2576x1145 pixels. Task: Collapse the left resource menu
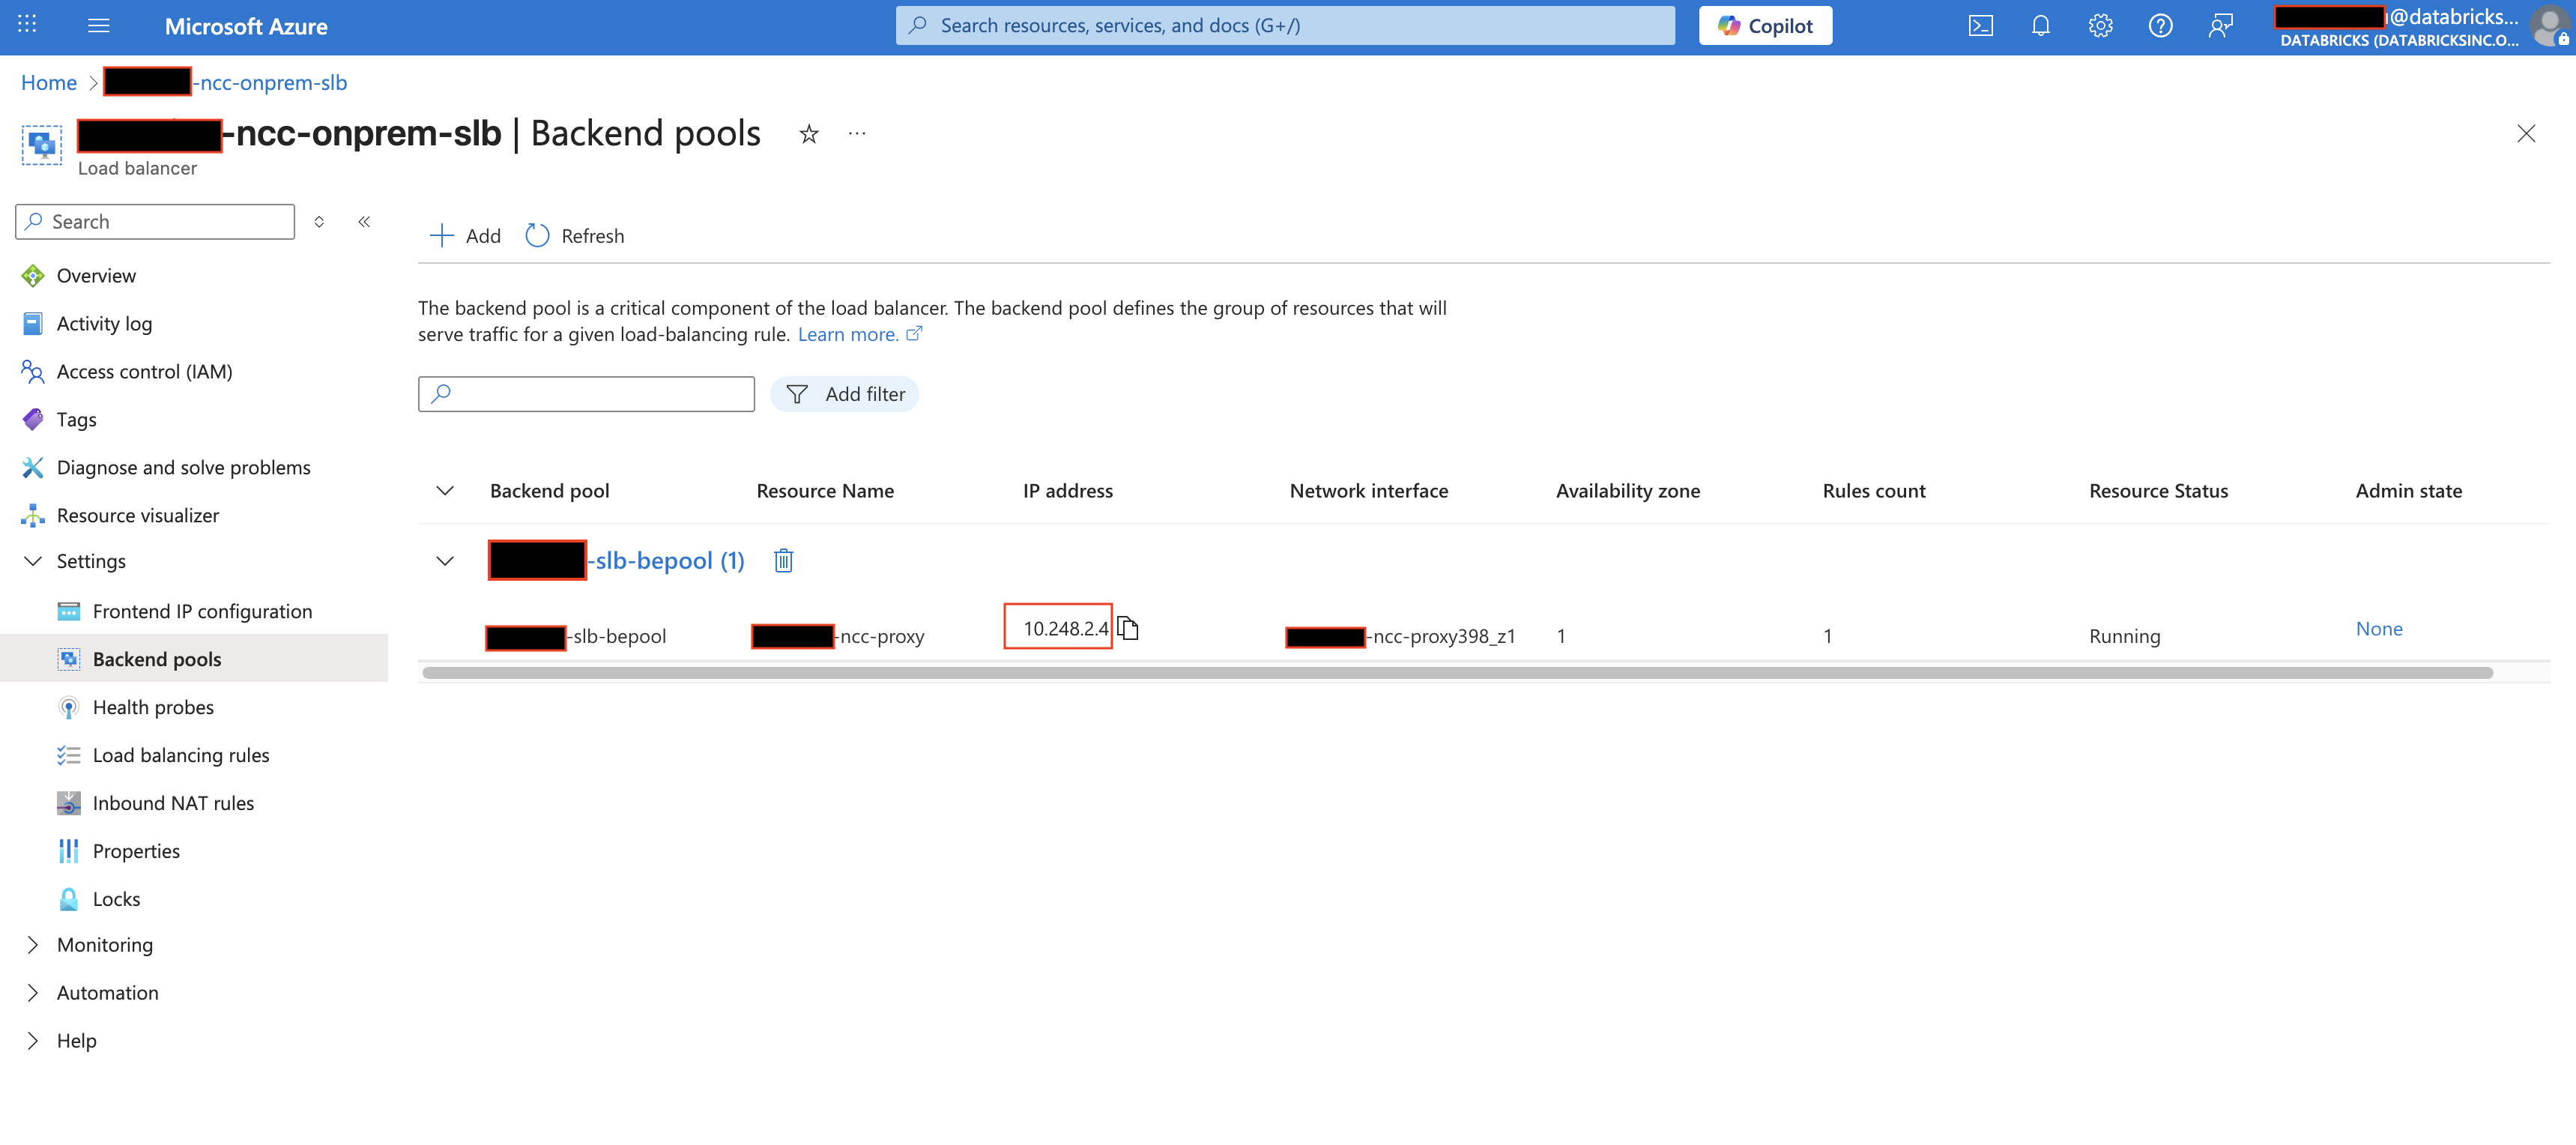coord(364,221)
